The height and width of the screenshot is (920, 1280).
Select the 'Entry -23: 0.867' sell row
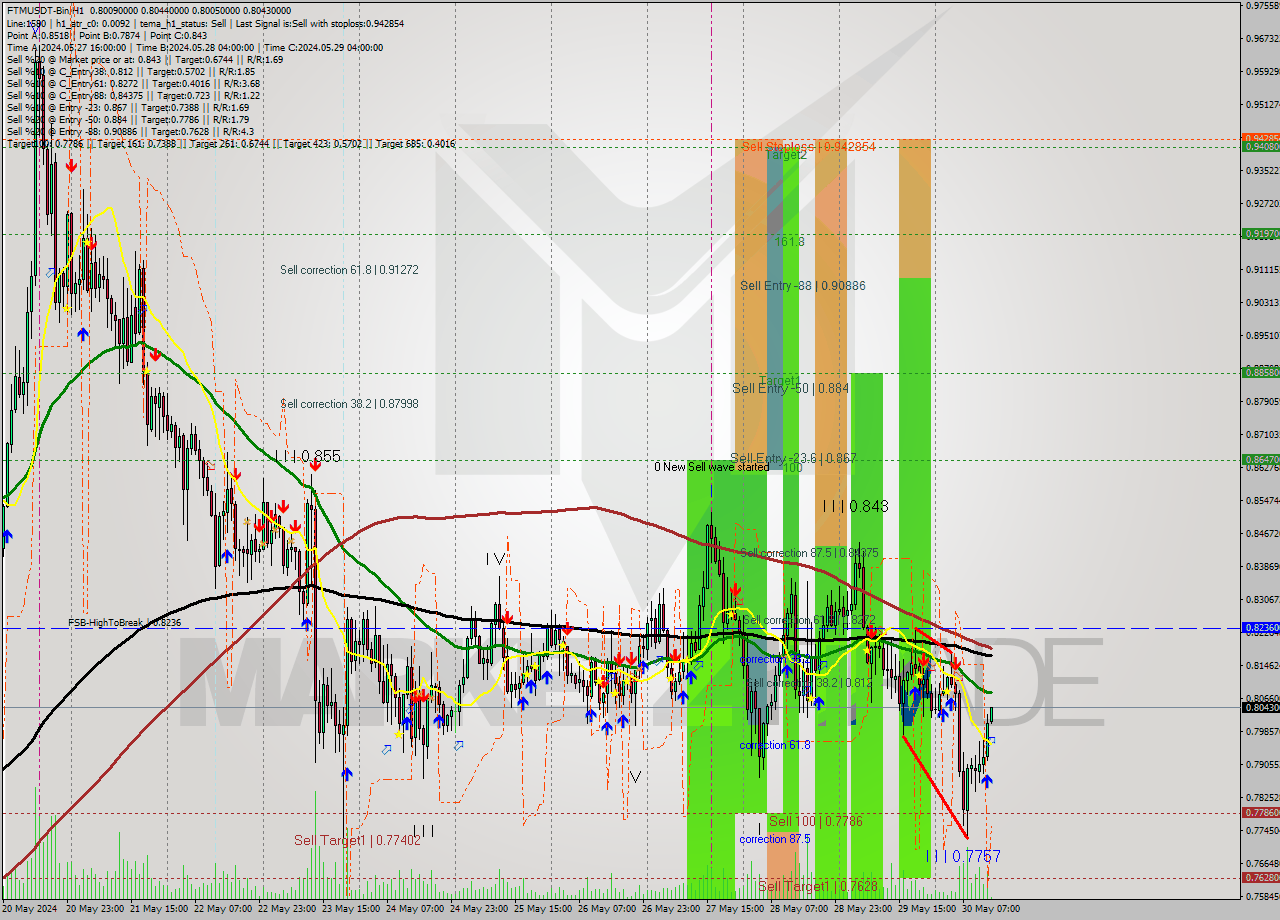click(x=128, y=107)
